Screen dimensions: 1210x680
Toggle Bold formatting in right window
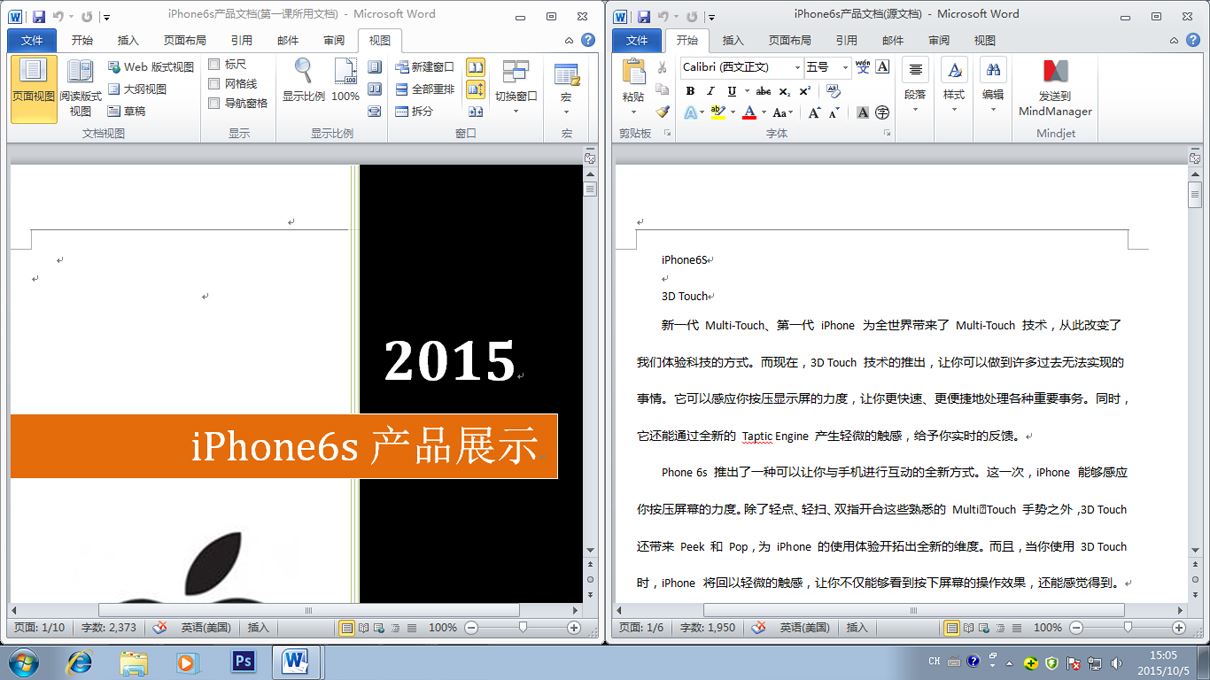pos(690,91)
